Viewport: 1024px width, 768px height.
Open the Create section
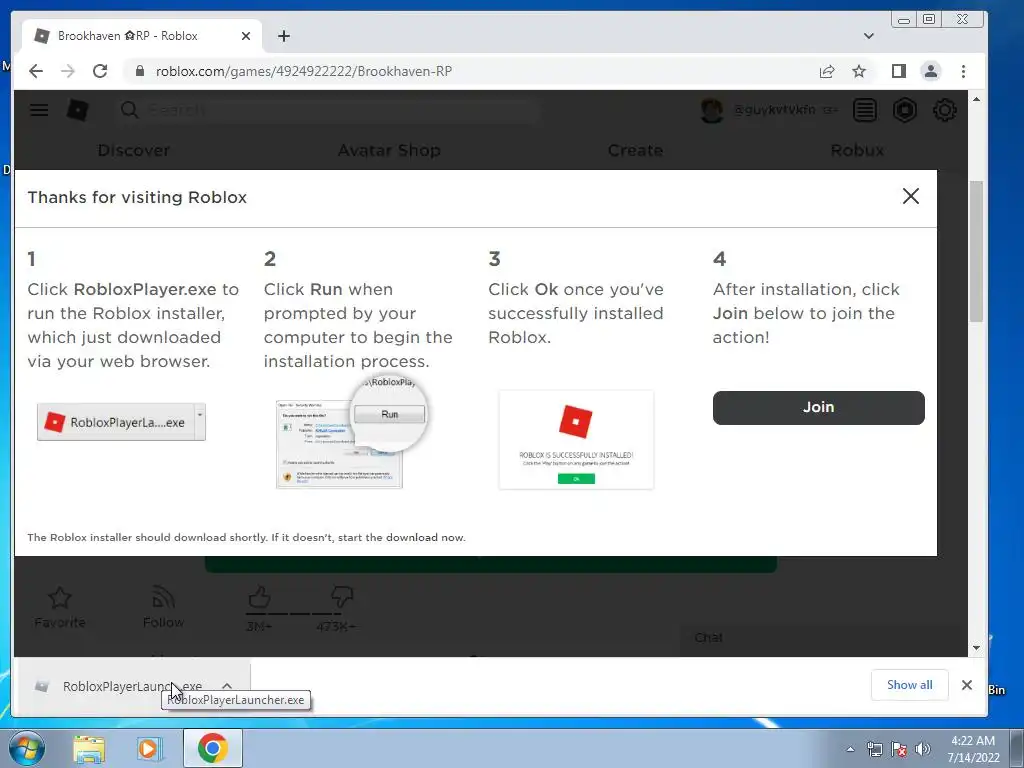[635, 150]
